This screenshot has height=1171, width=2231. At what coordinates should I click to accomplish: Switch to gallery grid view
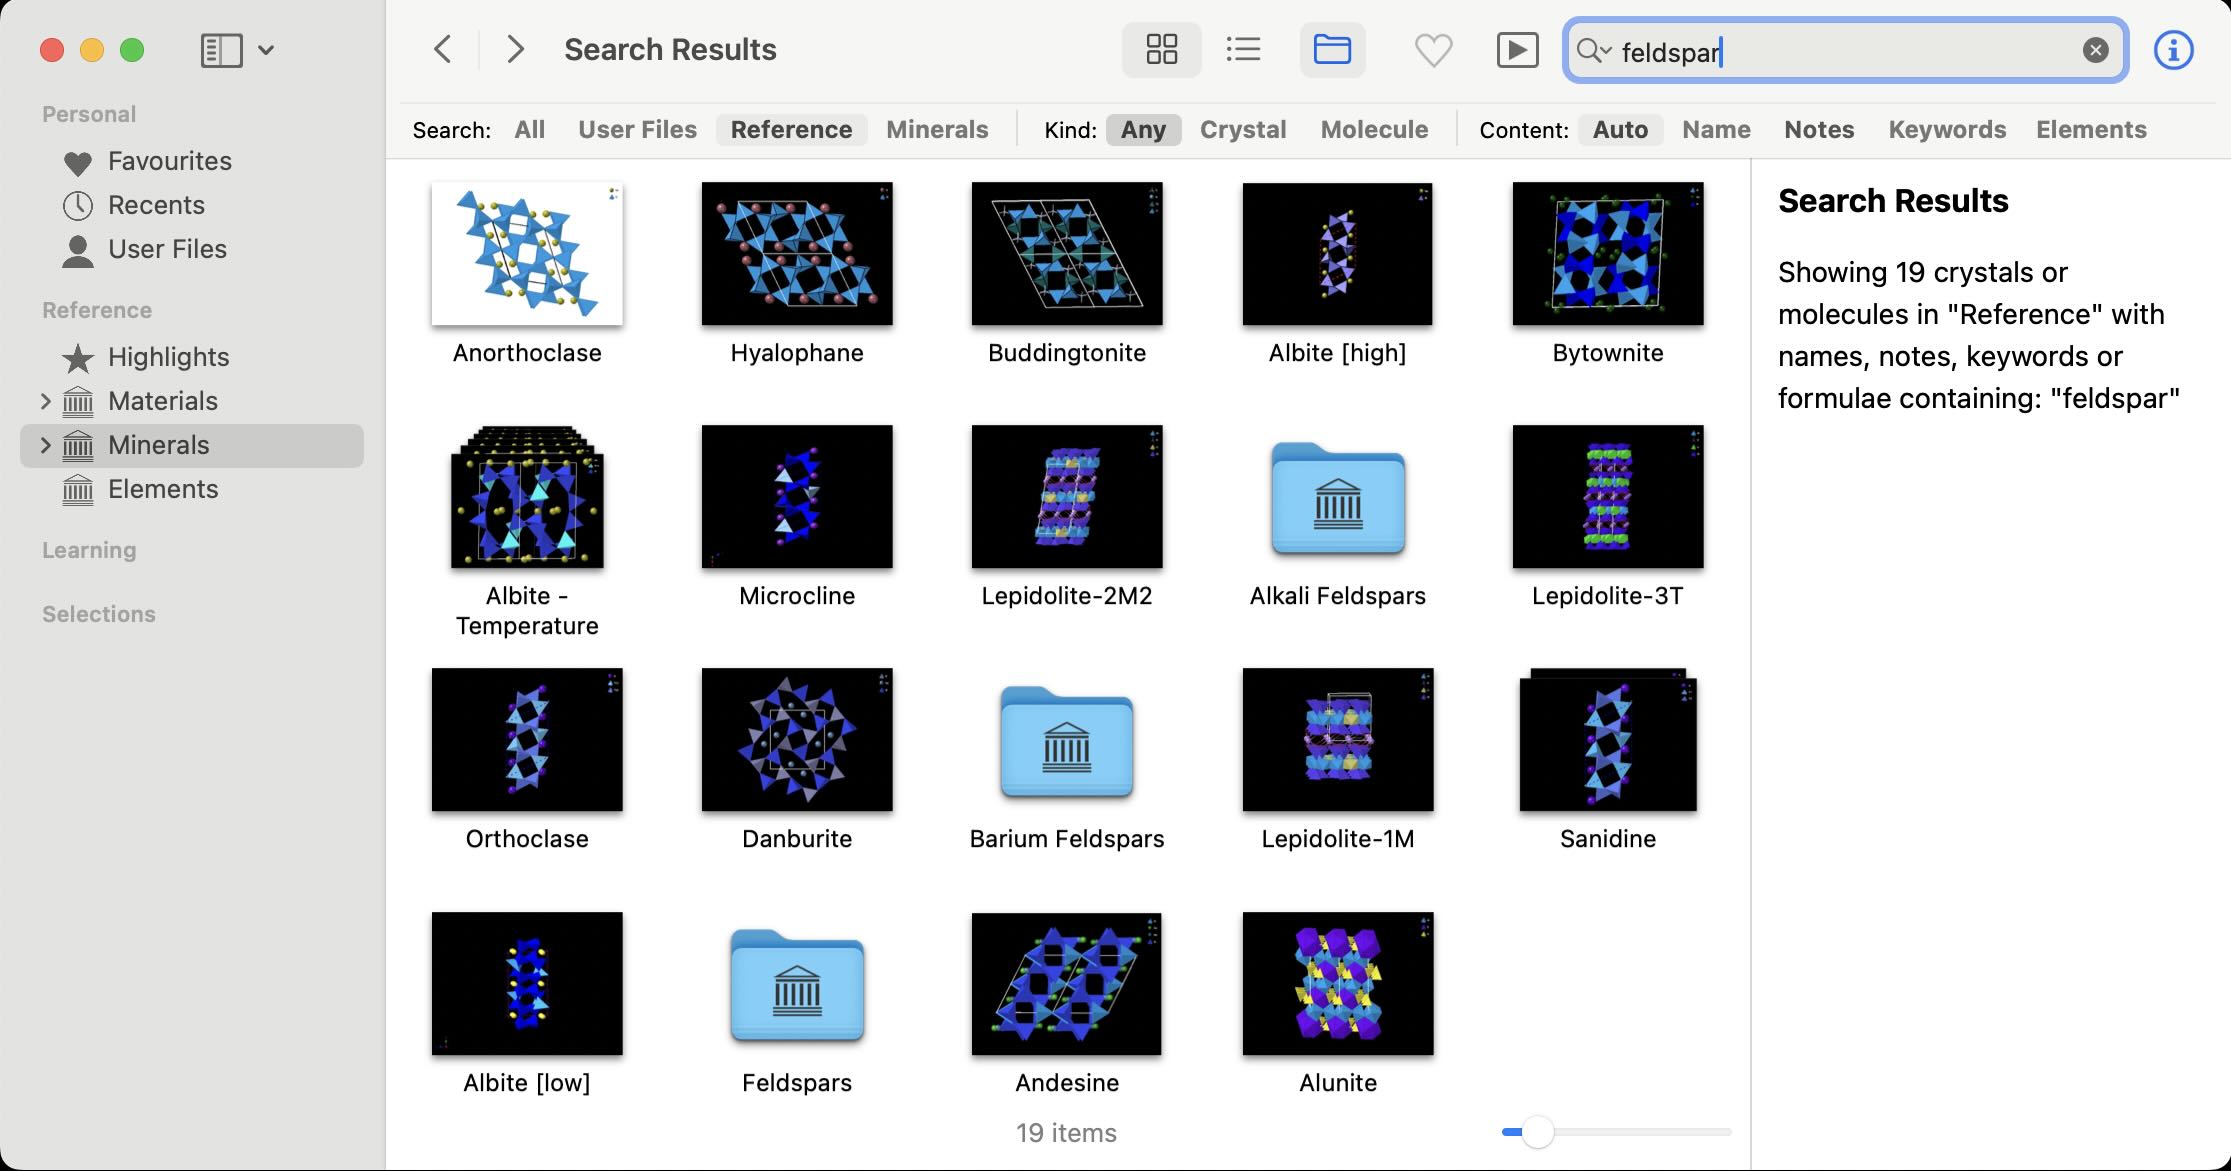click(x=1160, y=49)
